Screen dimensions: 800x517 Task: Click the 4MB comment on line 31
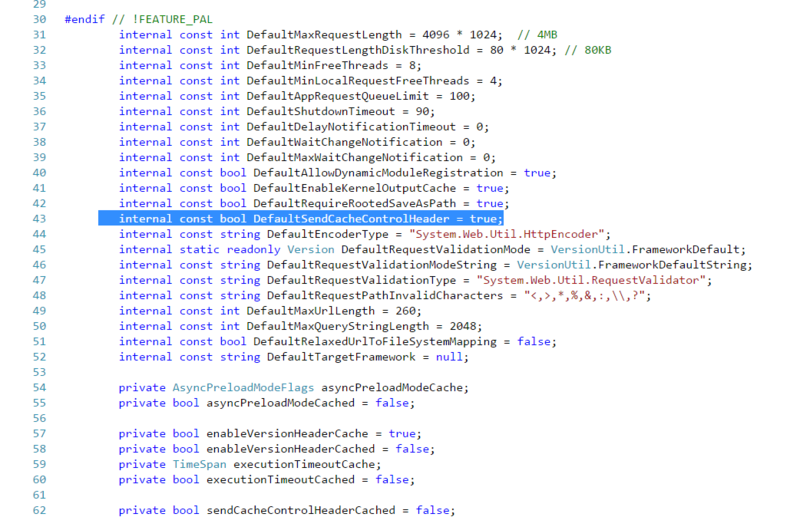pyautogui.click(x=537, y=35)
